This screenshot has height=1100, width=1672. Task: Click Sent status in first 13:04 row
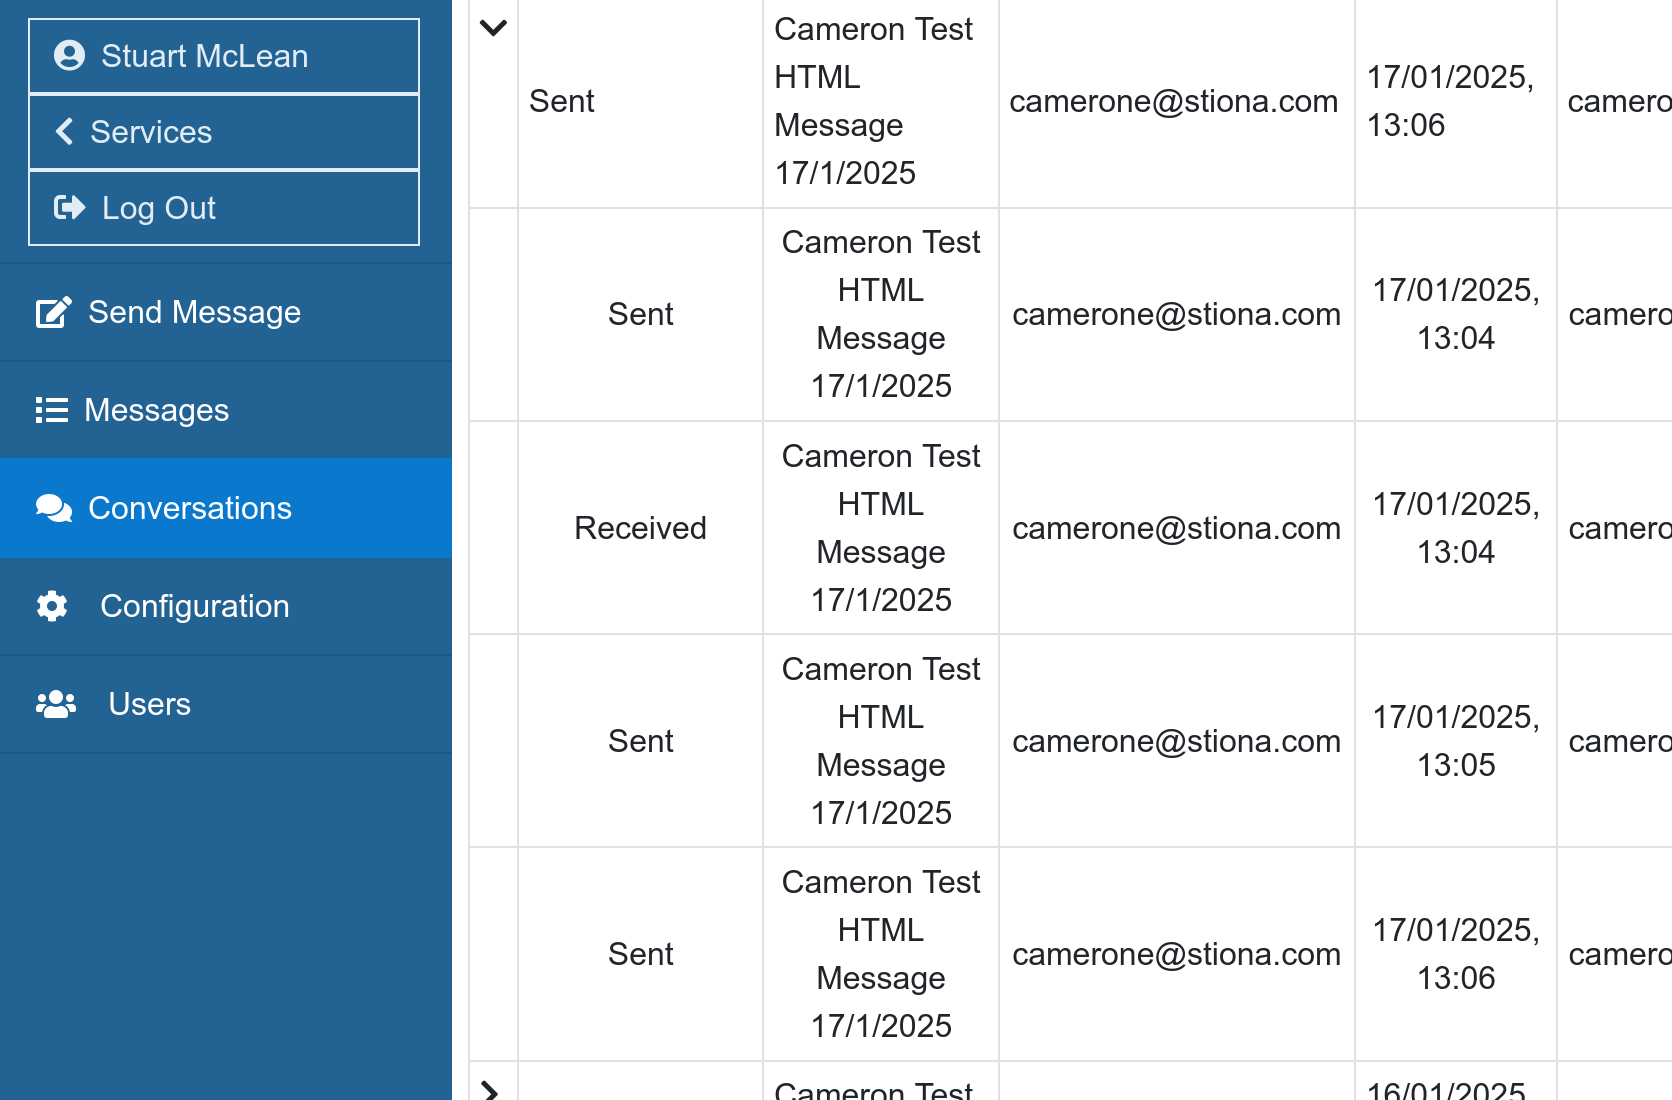point(640,314)
